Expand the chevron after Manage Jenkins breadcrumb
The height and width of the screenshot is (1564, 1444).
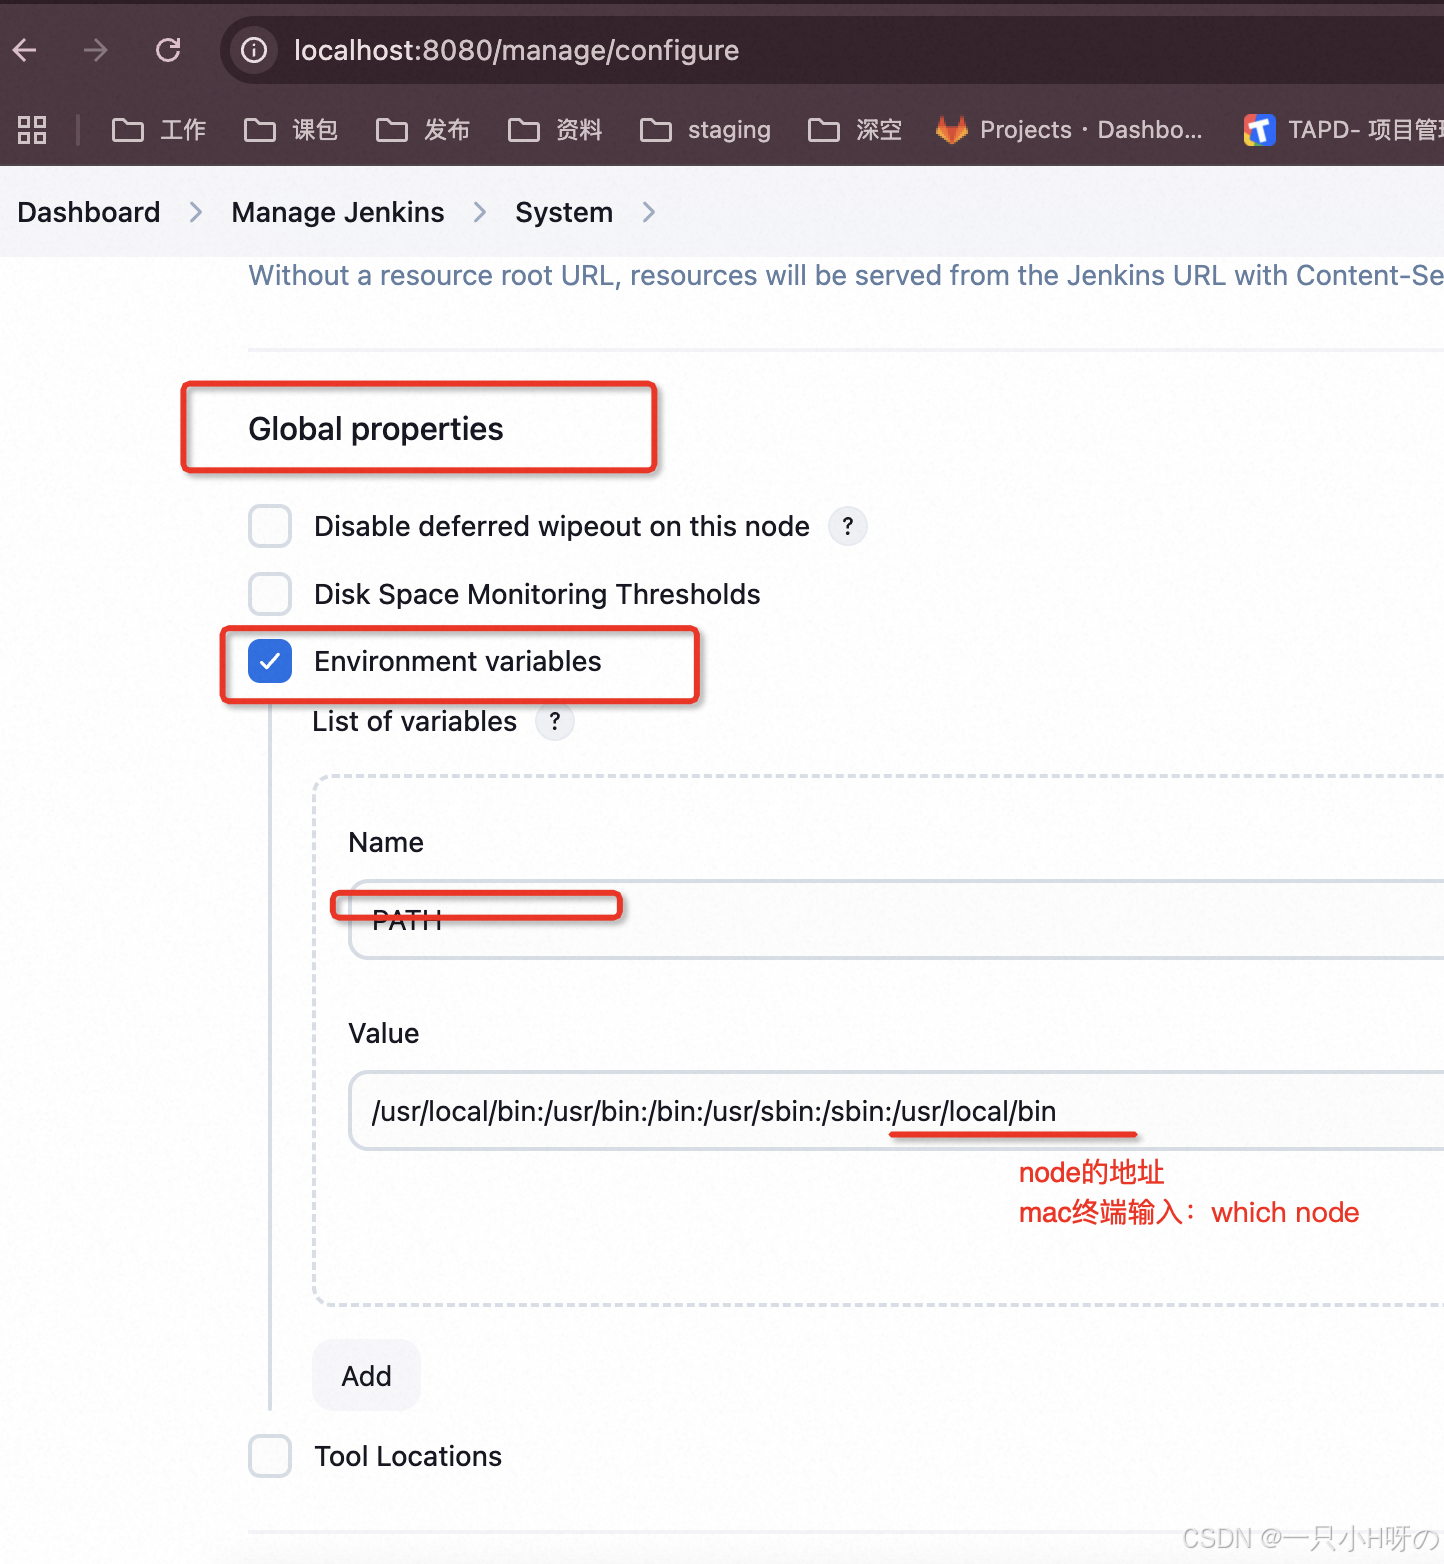[x=480, y=212]
